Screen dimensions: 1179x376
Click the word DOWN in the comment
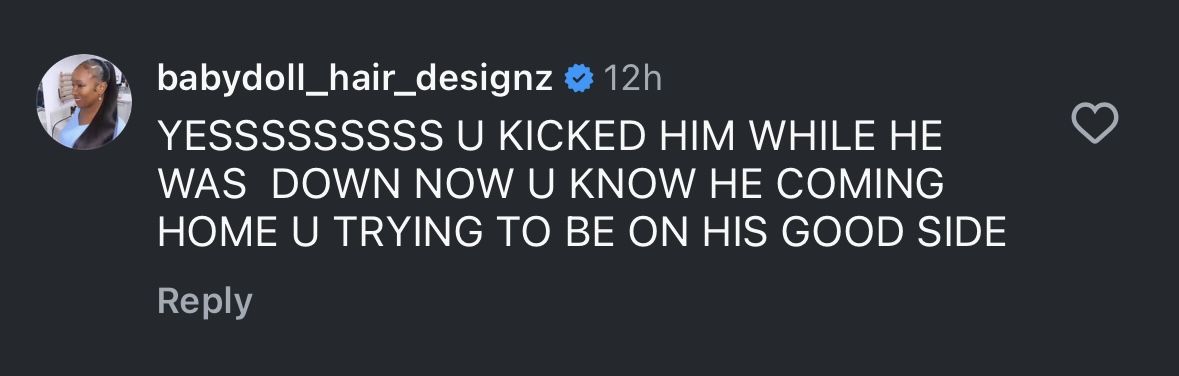click(x=338, y=184)
